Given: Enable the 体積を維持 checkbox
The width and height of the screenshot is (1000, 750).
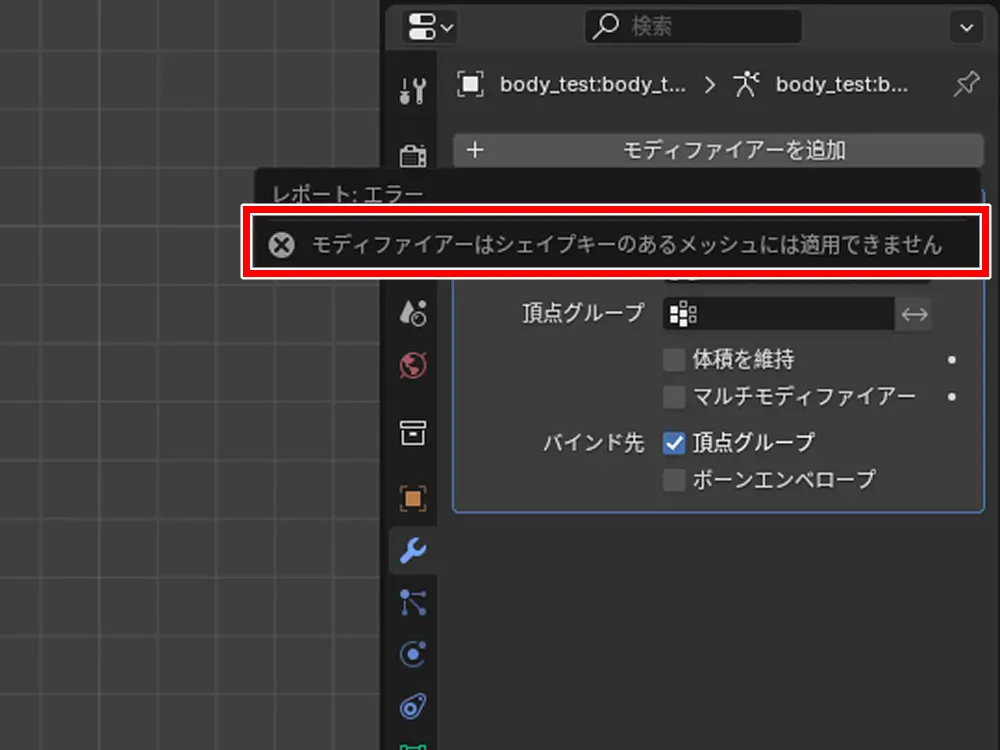Looking at the screenshot, I should [x=675, y=359].
